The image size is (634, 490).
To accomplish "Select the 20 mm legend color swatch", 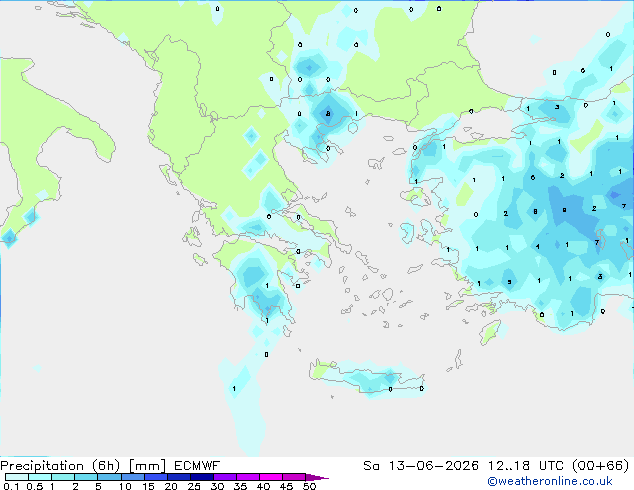I will [178, 477].
